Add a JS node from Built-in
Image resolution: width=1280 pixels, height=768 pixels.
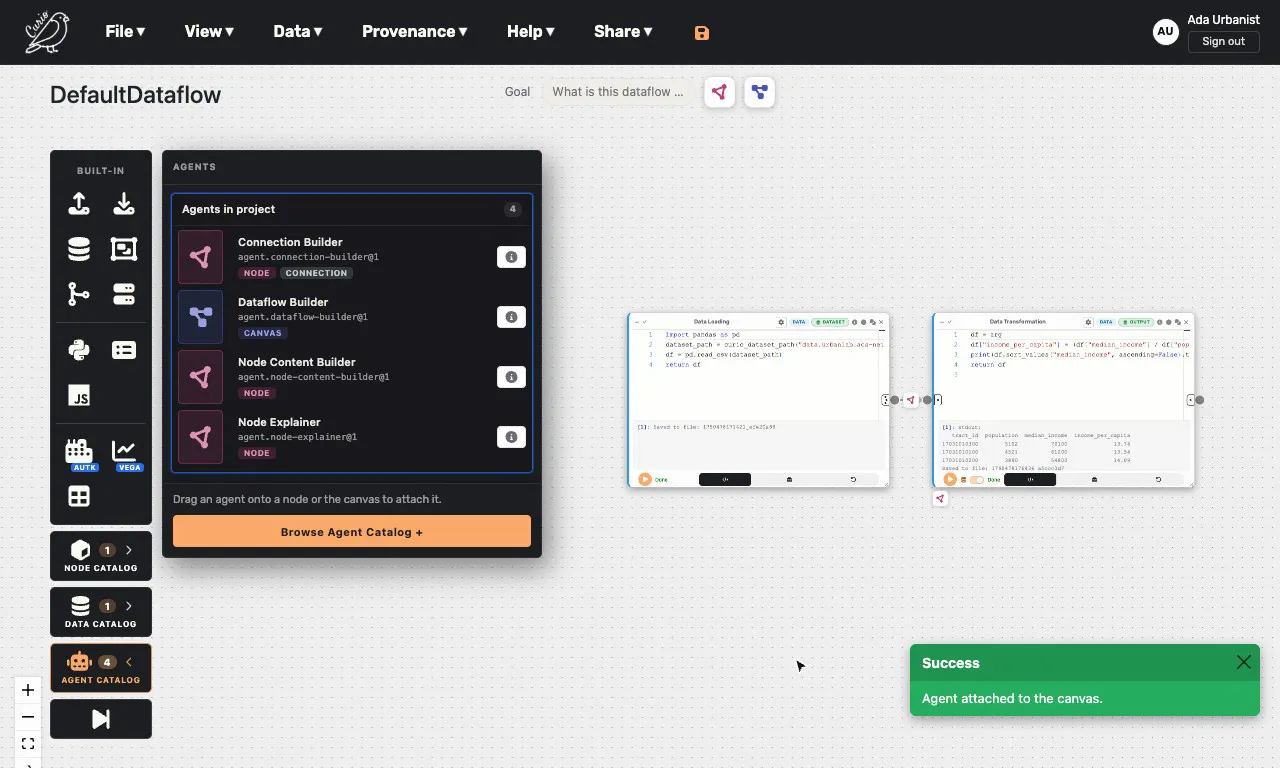point(79,395)
